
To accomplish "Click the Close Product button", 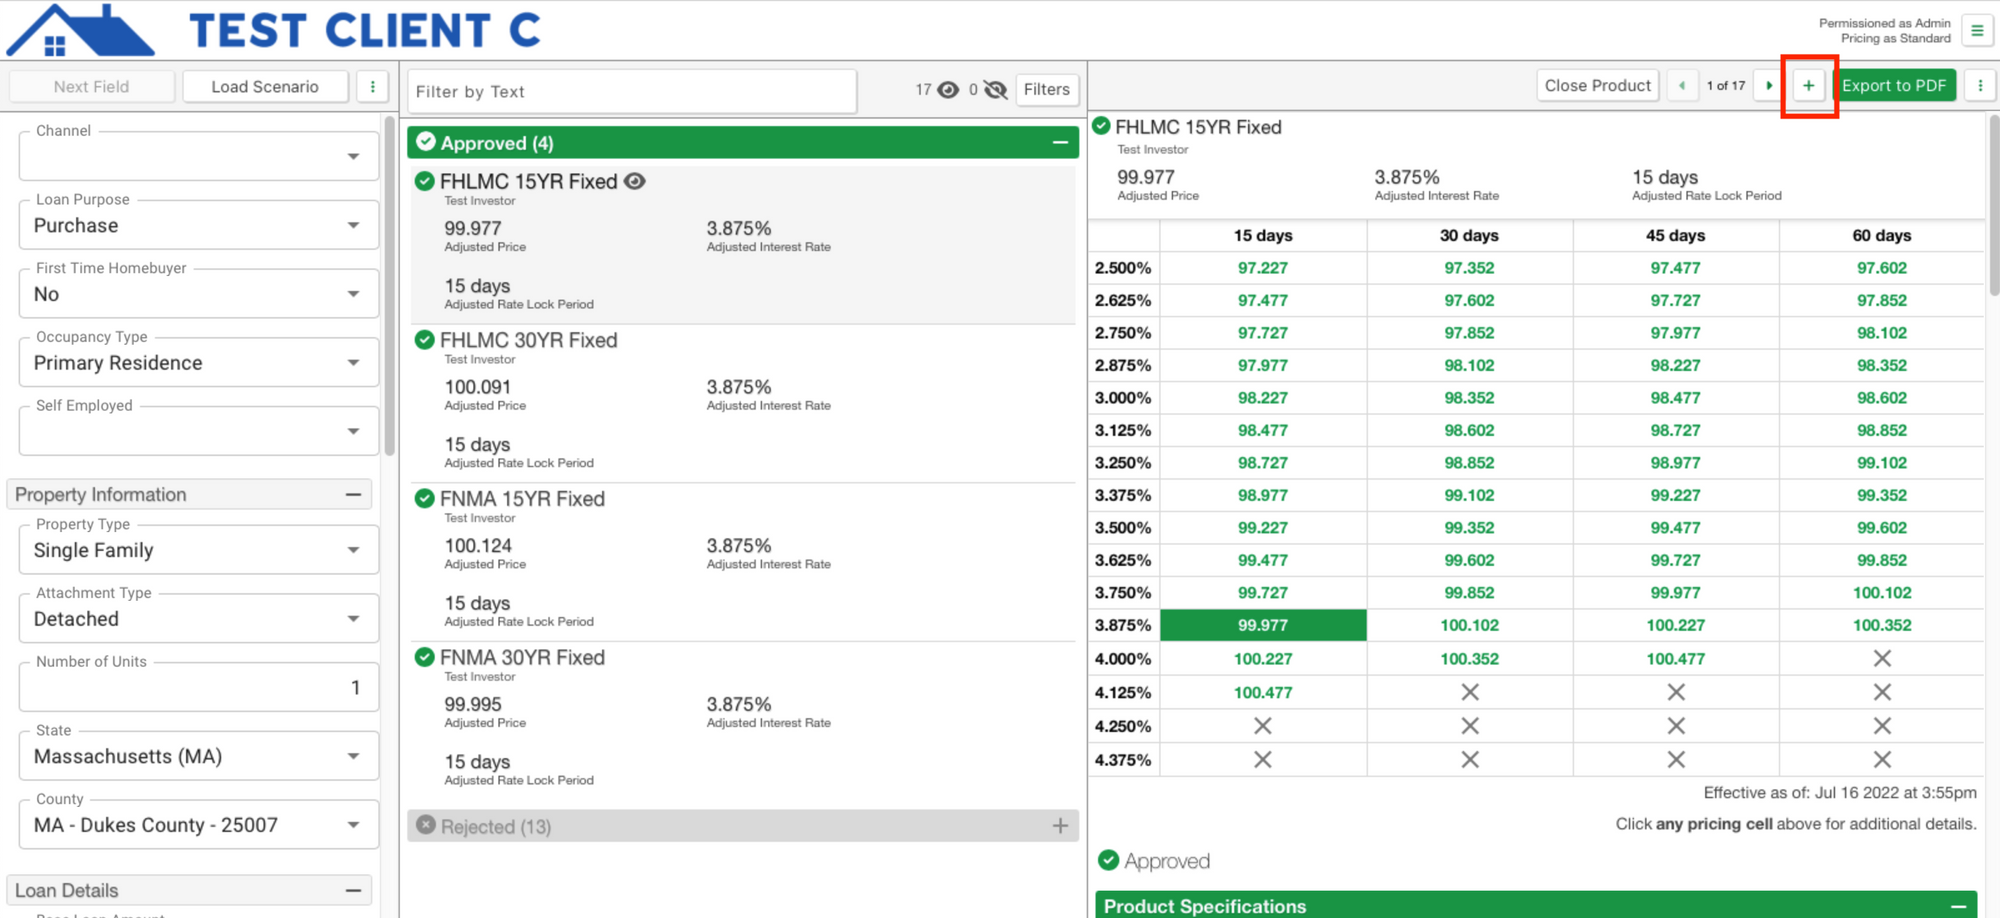I will (x=1597, y=86).
